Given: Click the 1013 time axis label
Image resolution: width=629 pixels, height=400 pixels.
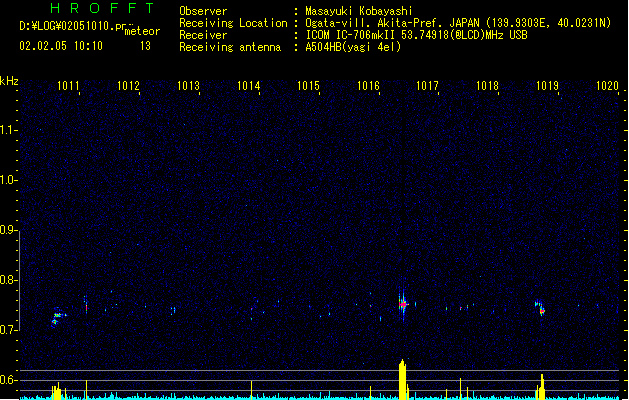Looking at the screenshot, I should click(x=188, y=85).
